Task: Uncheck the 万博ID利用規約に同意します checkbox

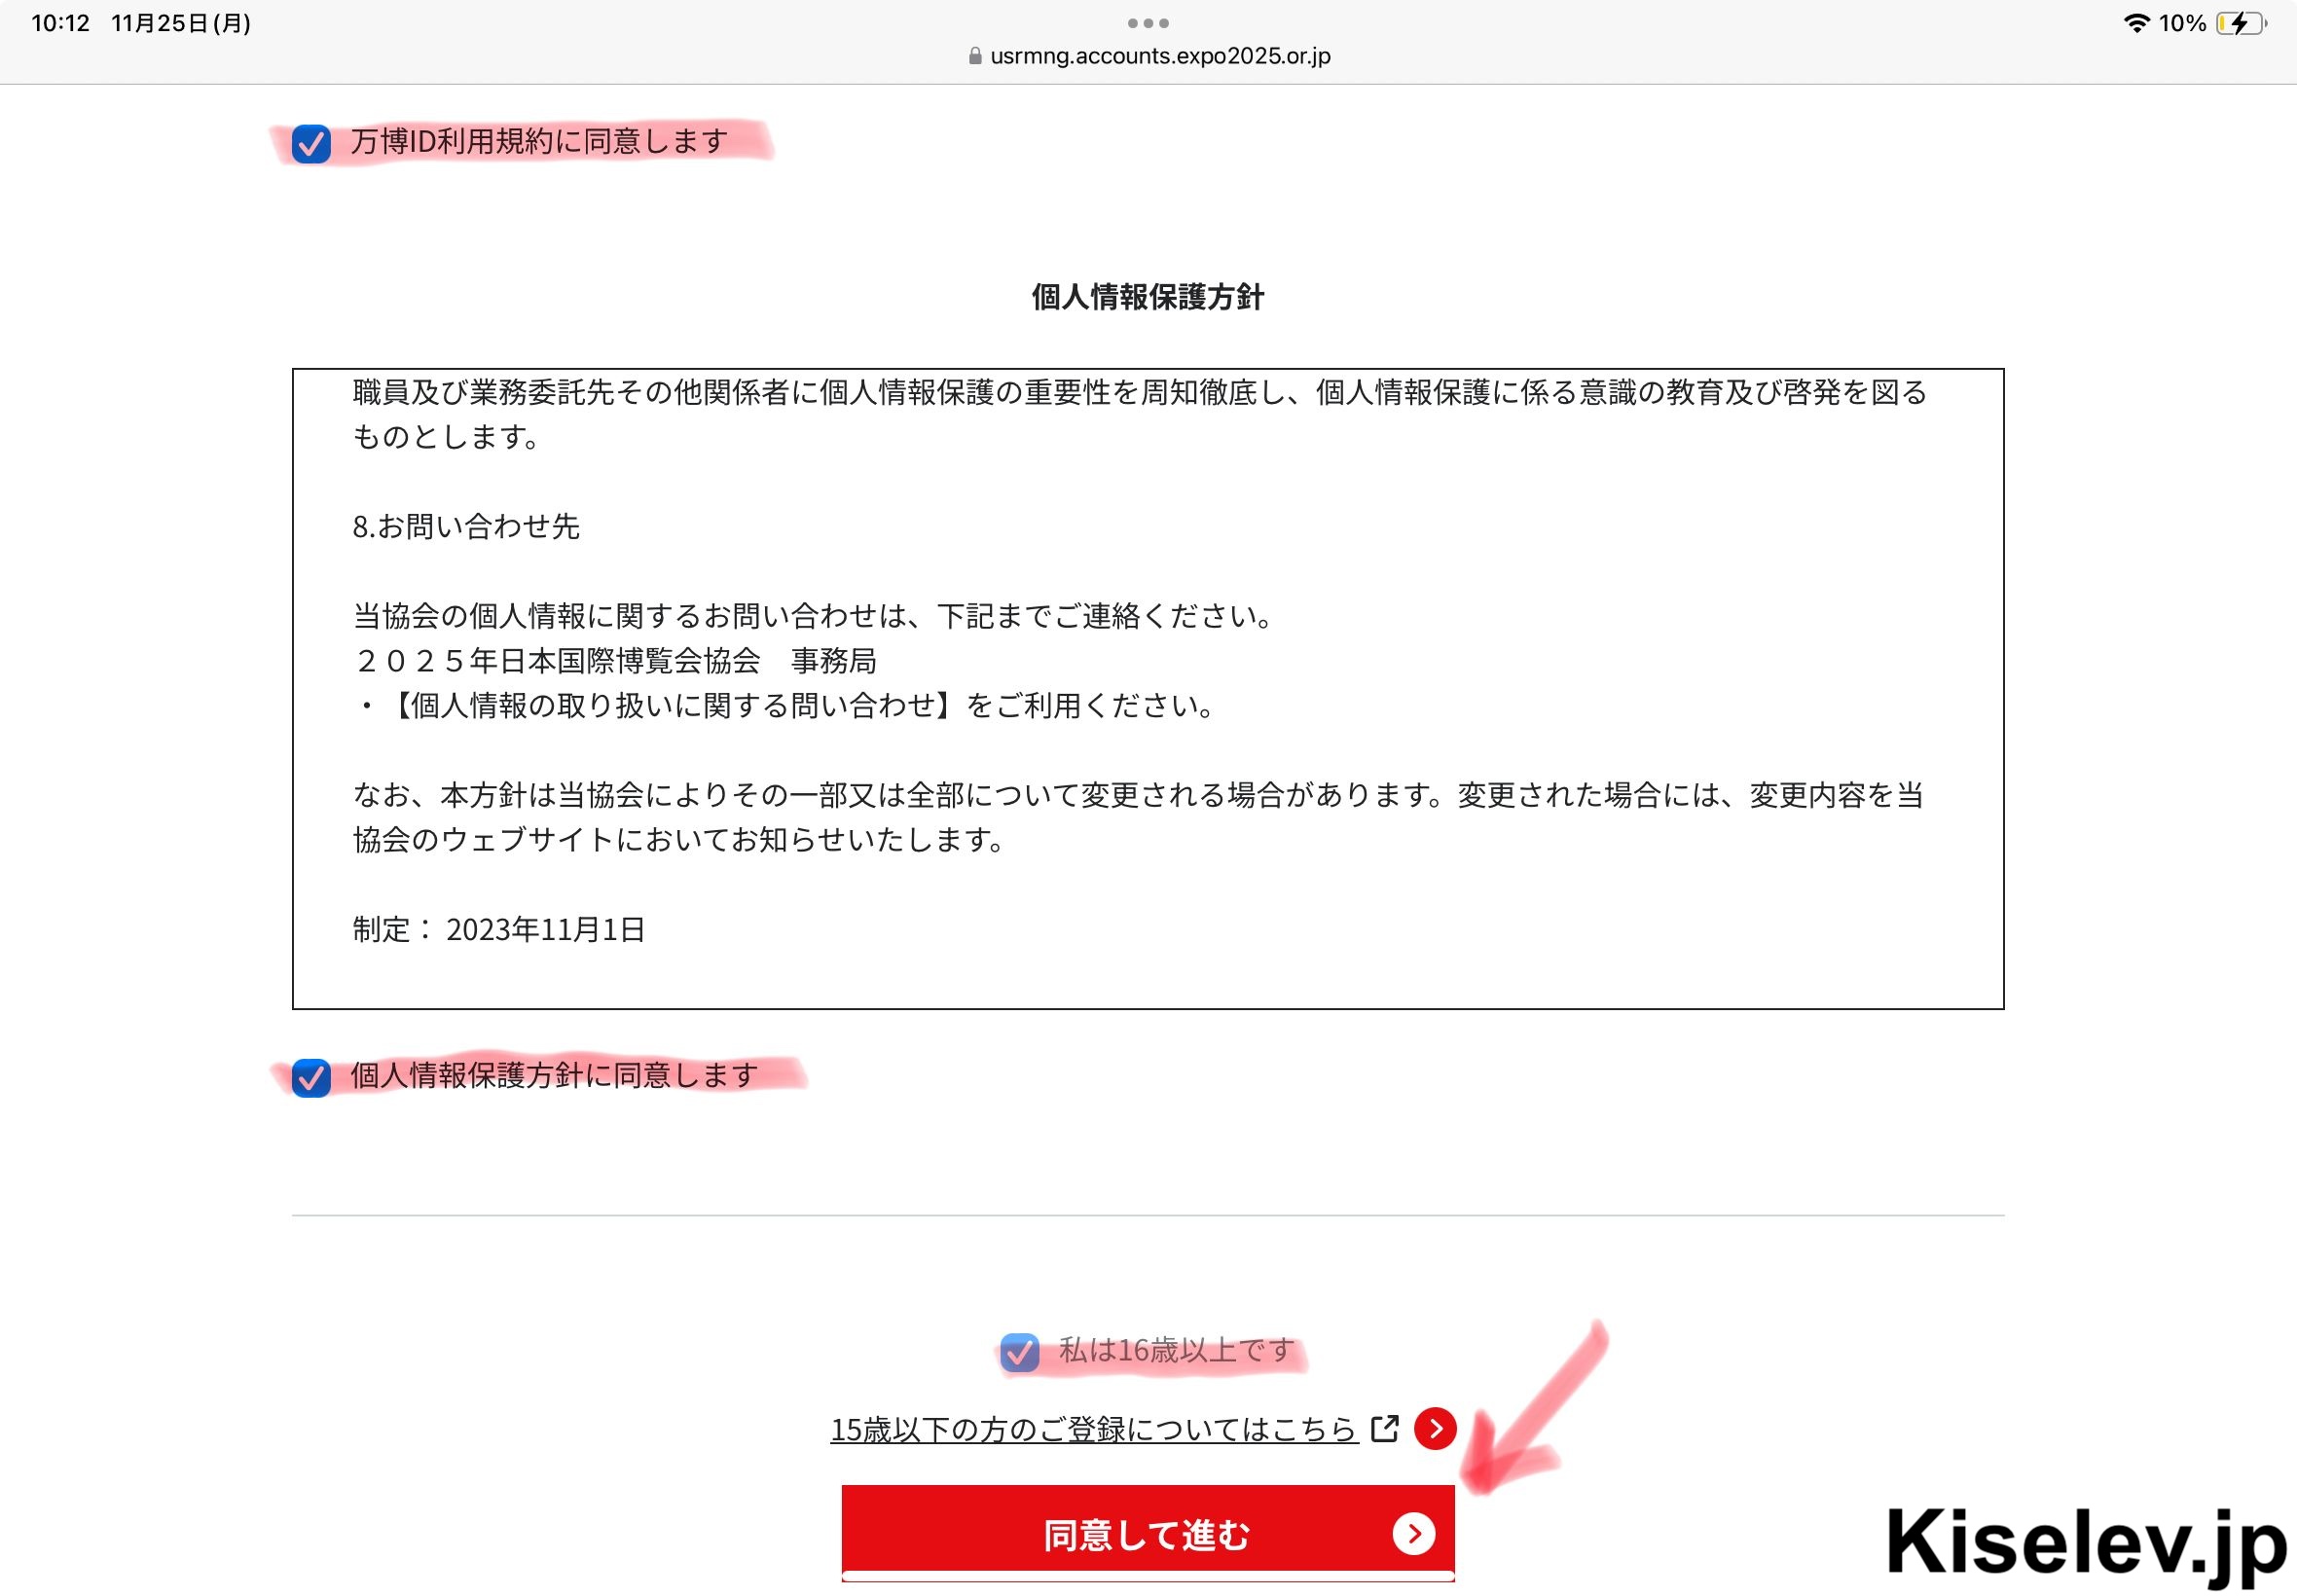Action: point(311,144)
